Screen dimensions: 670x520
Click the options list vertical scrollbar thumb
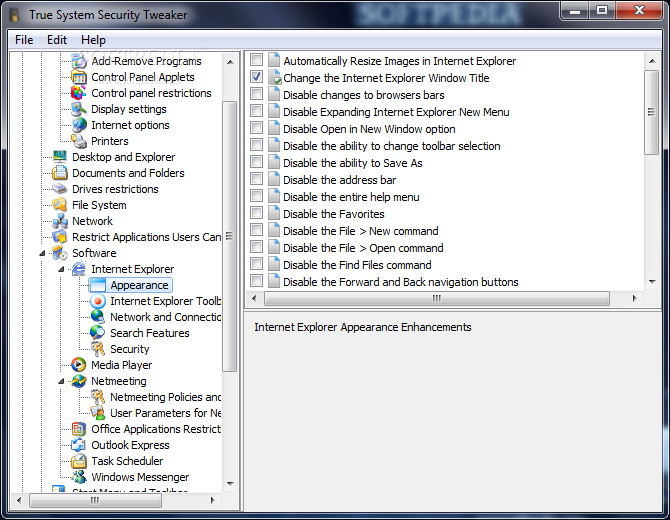click(652, 112)
